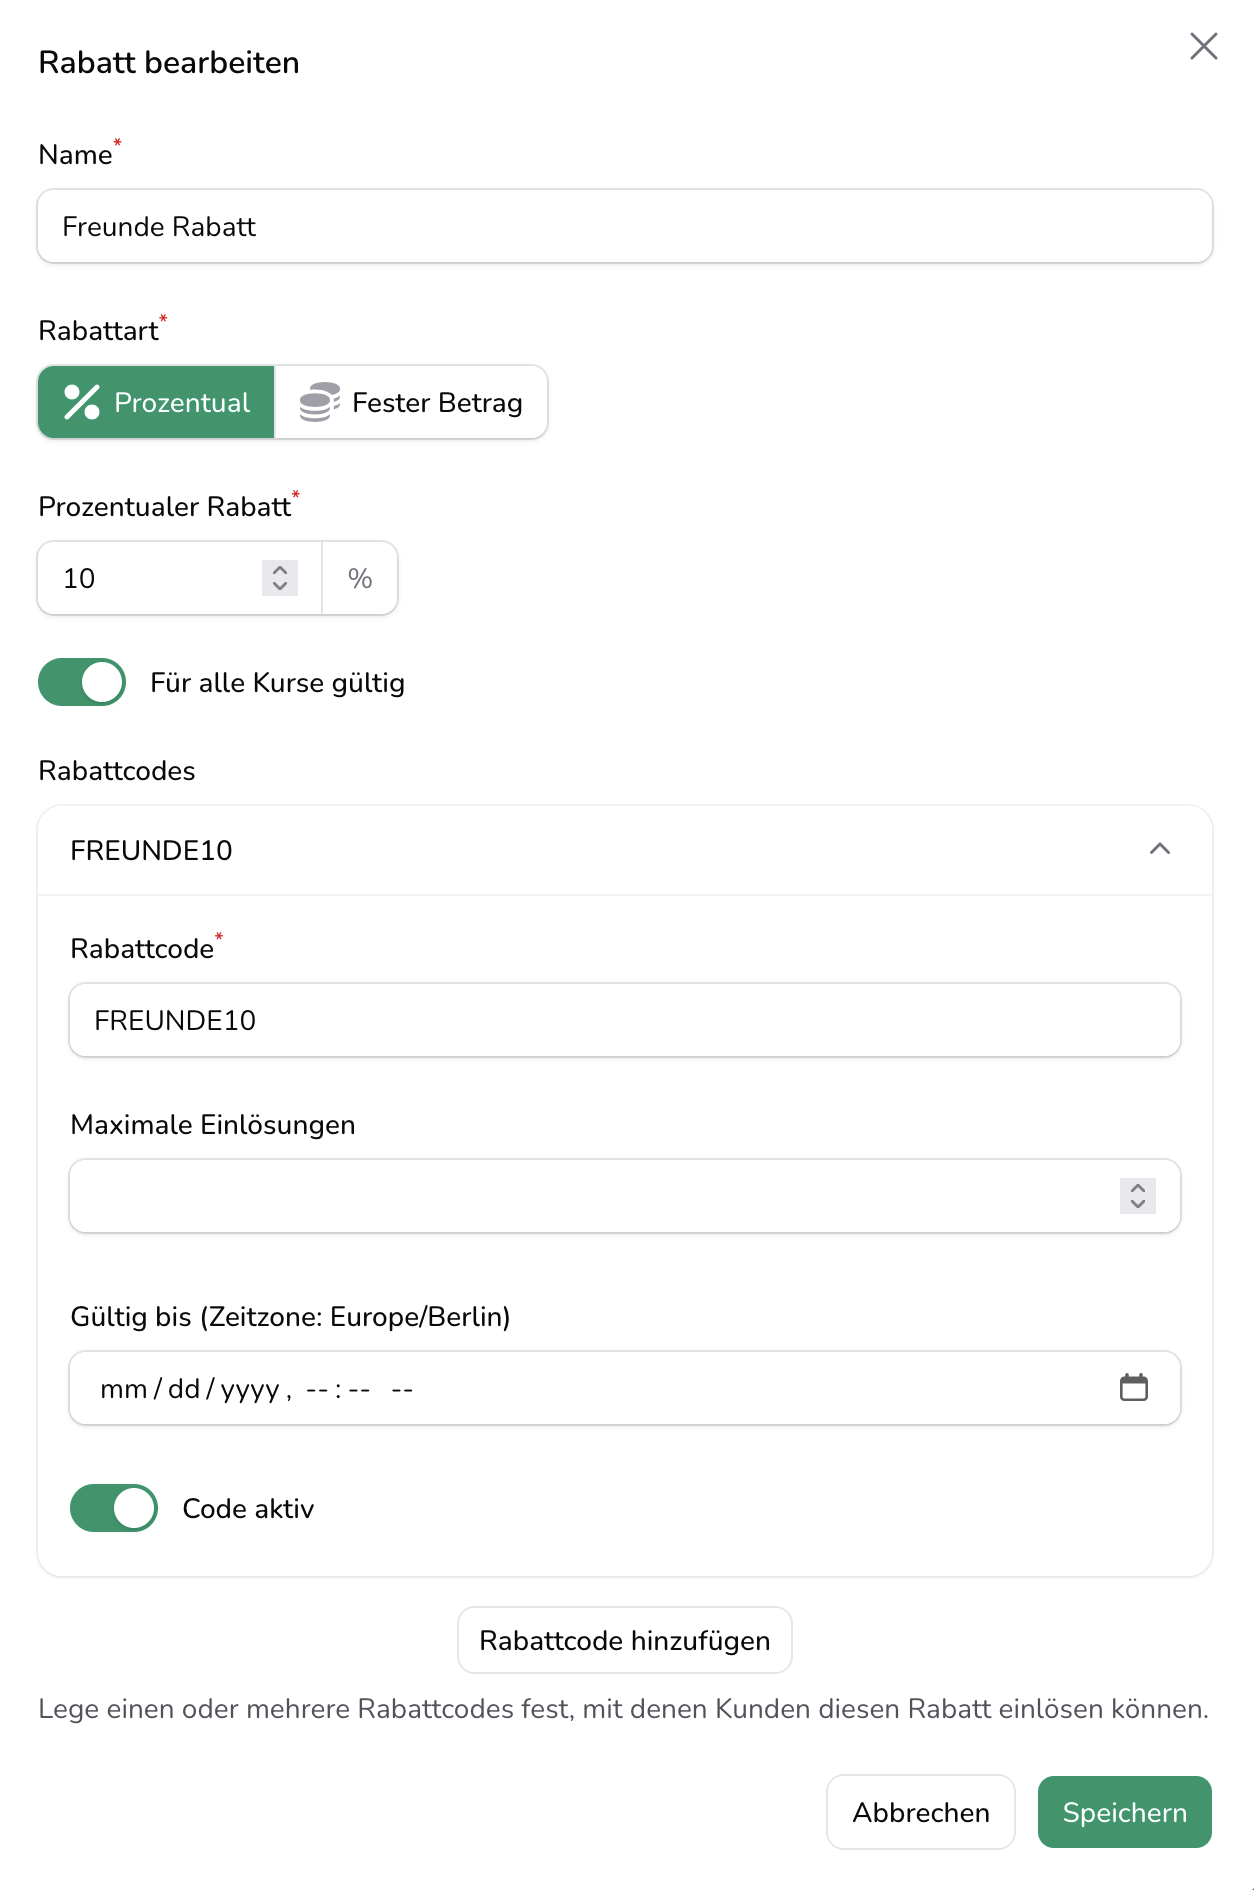Toggle Für alle Kurse gültig switch
Image resolution: width=1254 pixels, height=1890 pixels.
click(x=82, y=682)
